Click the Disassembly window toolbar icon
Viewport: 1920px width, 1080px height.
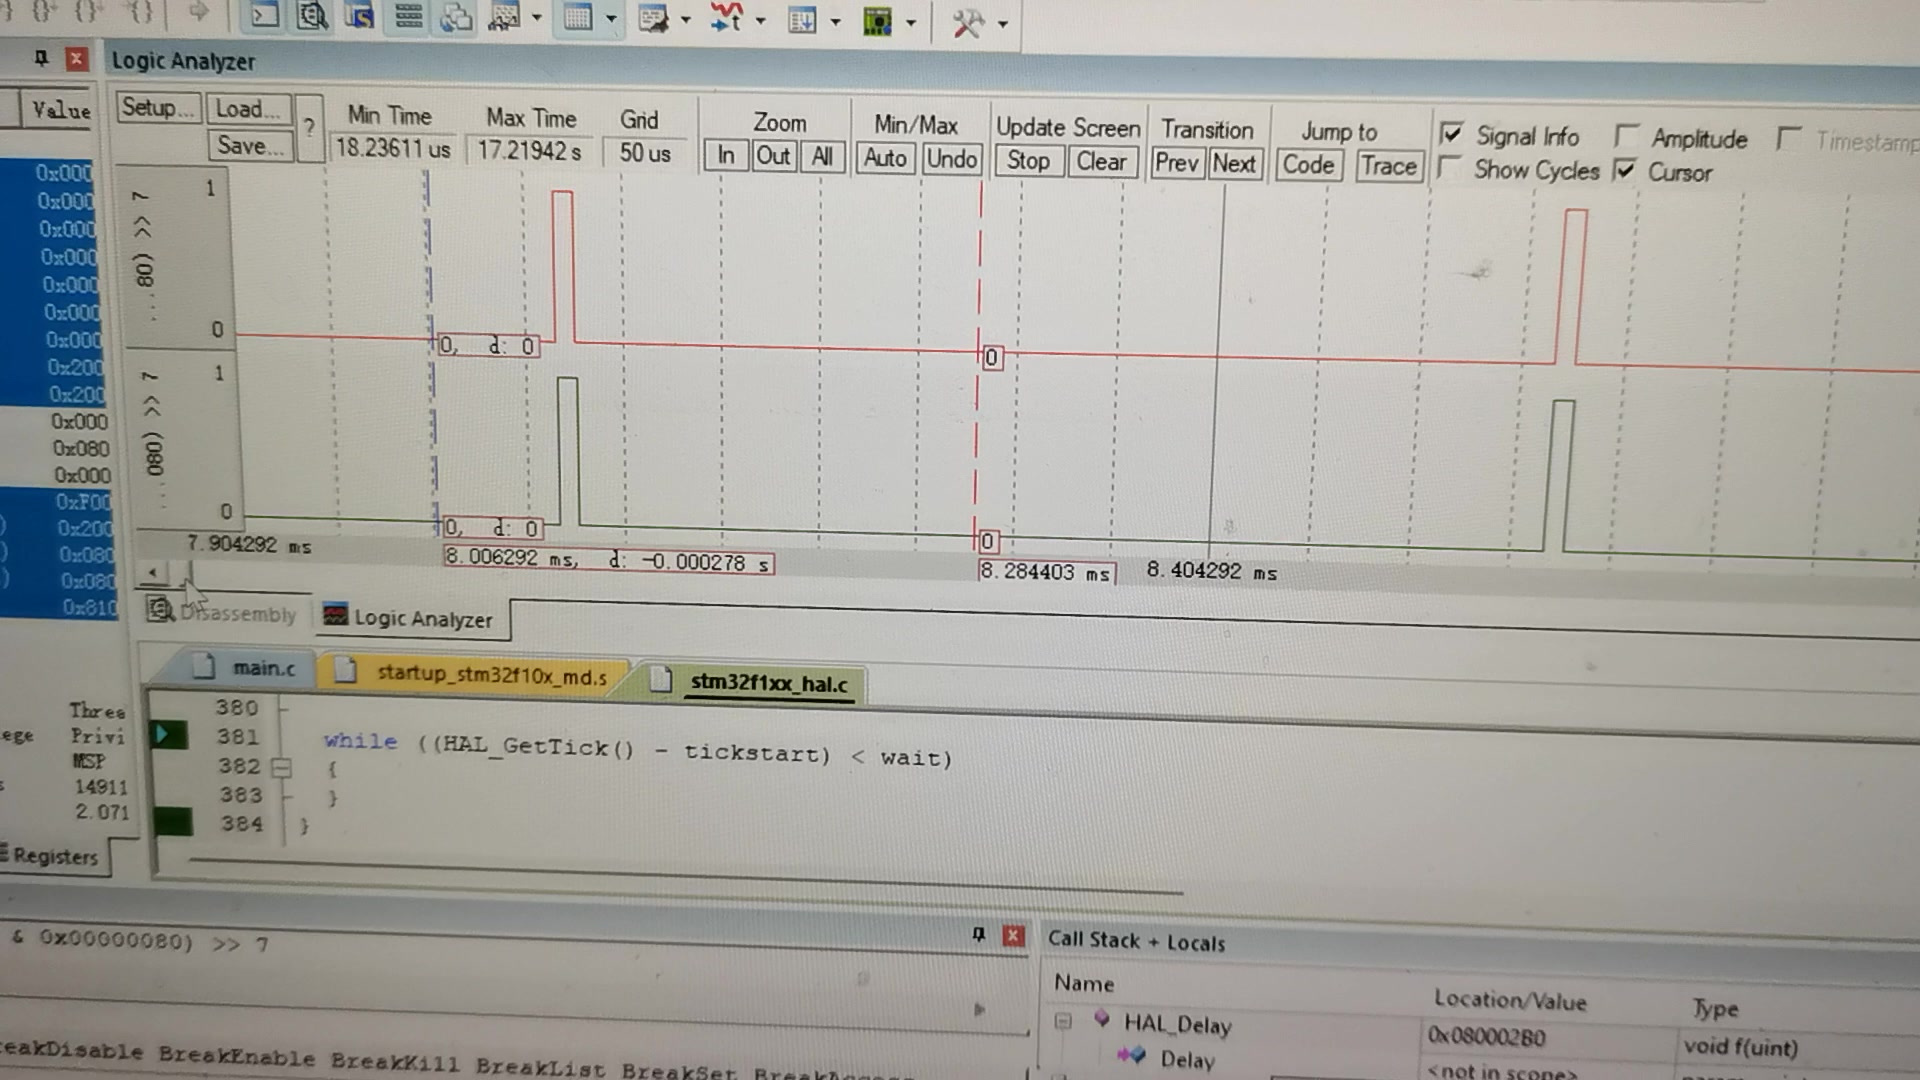(312, 17)
